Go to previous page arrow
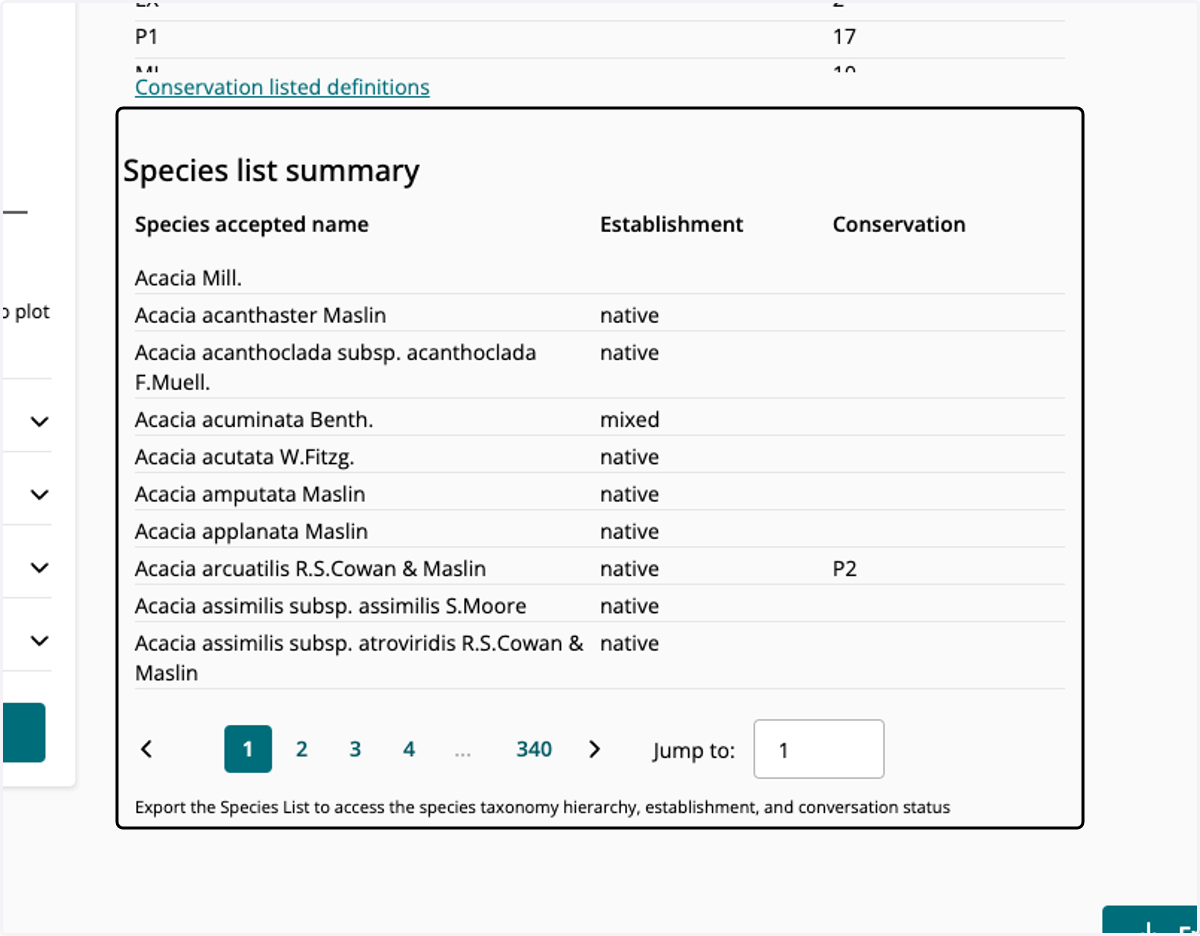Image resolution: width=1200 pixels, height=936 pixels. 146,749
